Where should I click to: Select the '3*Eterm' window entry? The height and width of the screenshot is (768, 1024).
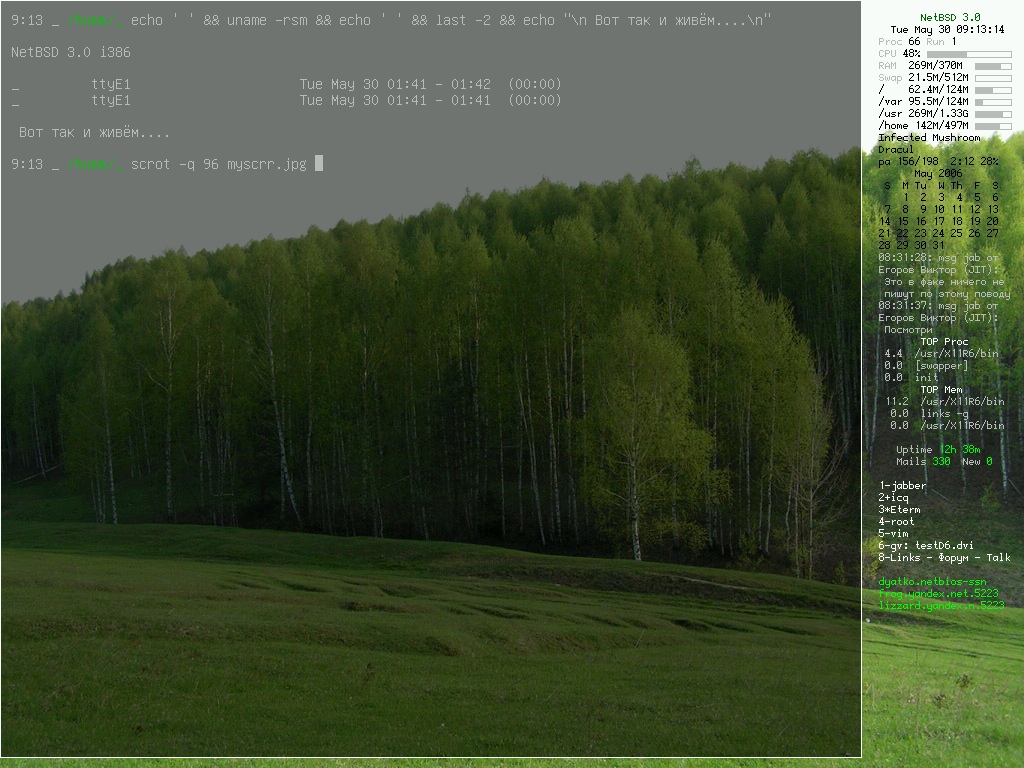pyautogui.click(x=899, y=509)
